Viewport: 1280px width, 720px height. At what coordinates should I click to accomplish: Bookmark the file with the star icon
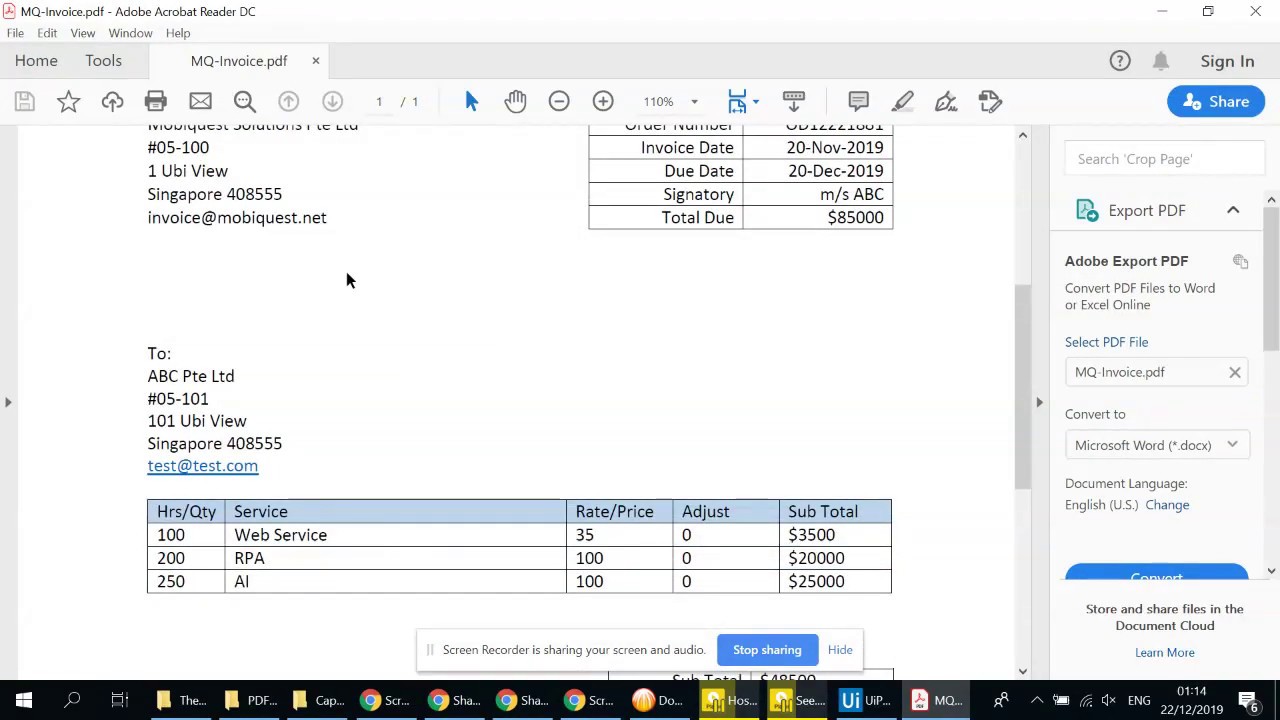[x=68, y=101]
